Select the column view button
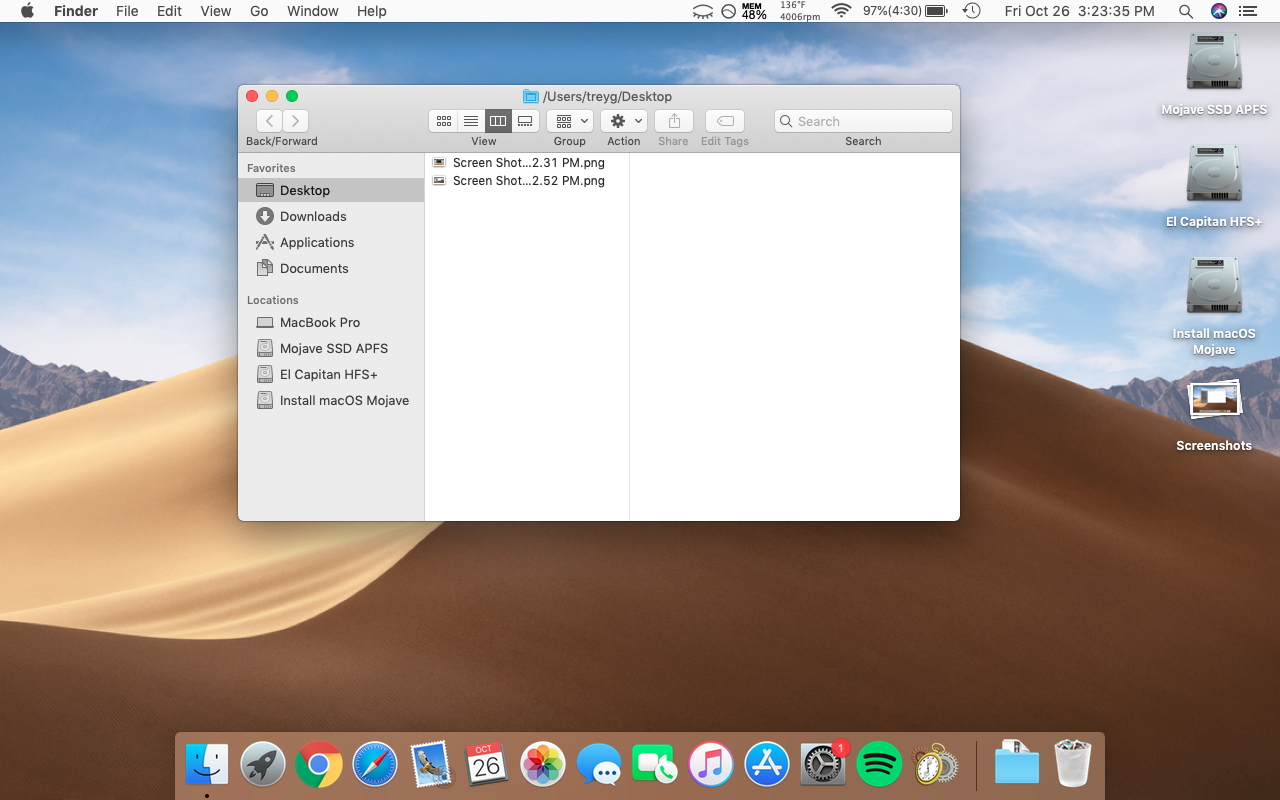The width and height of the screenshot is (1280, 800). tap(498, 121)
